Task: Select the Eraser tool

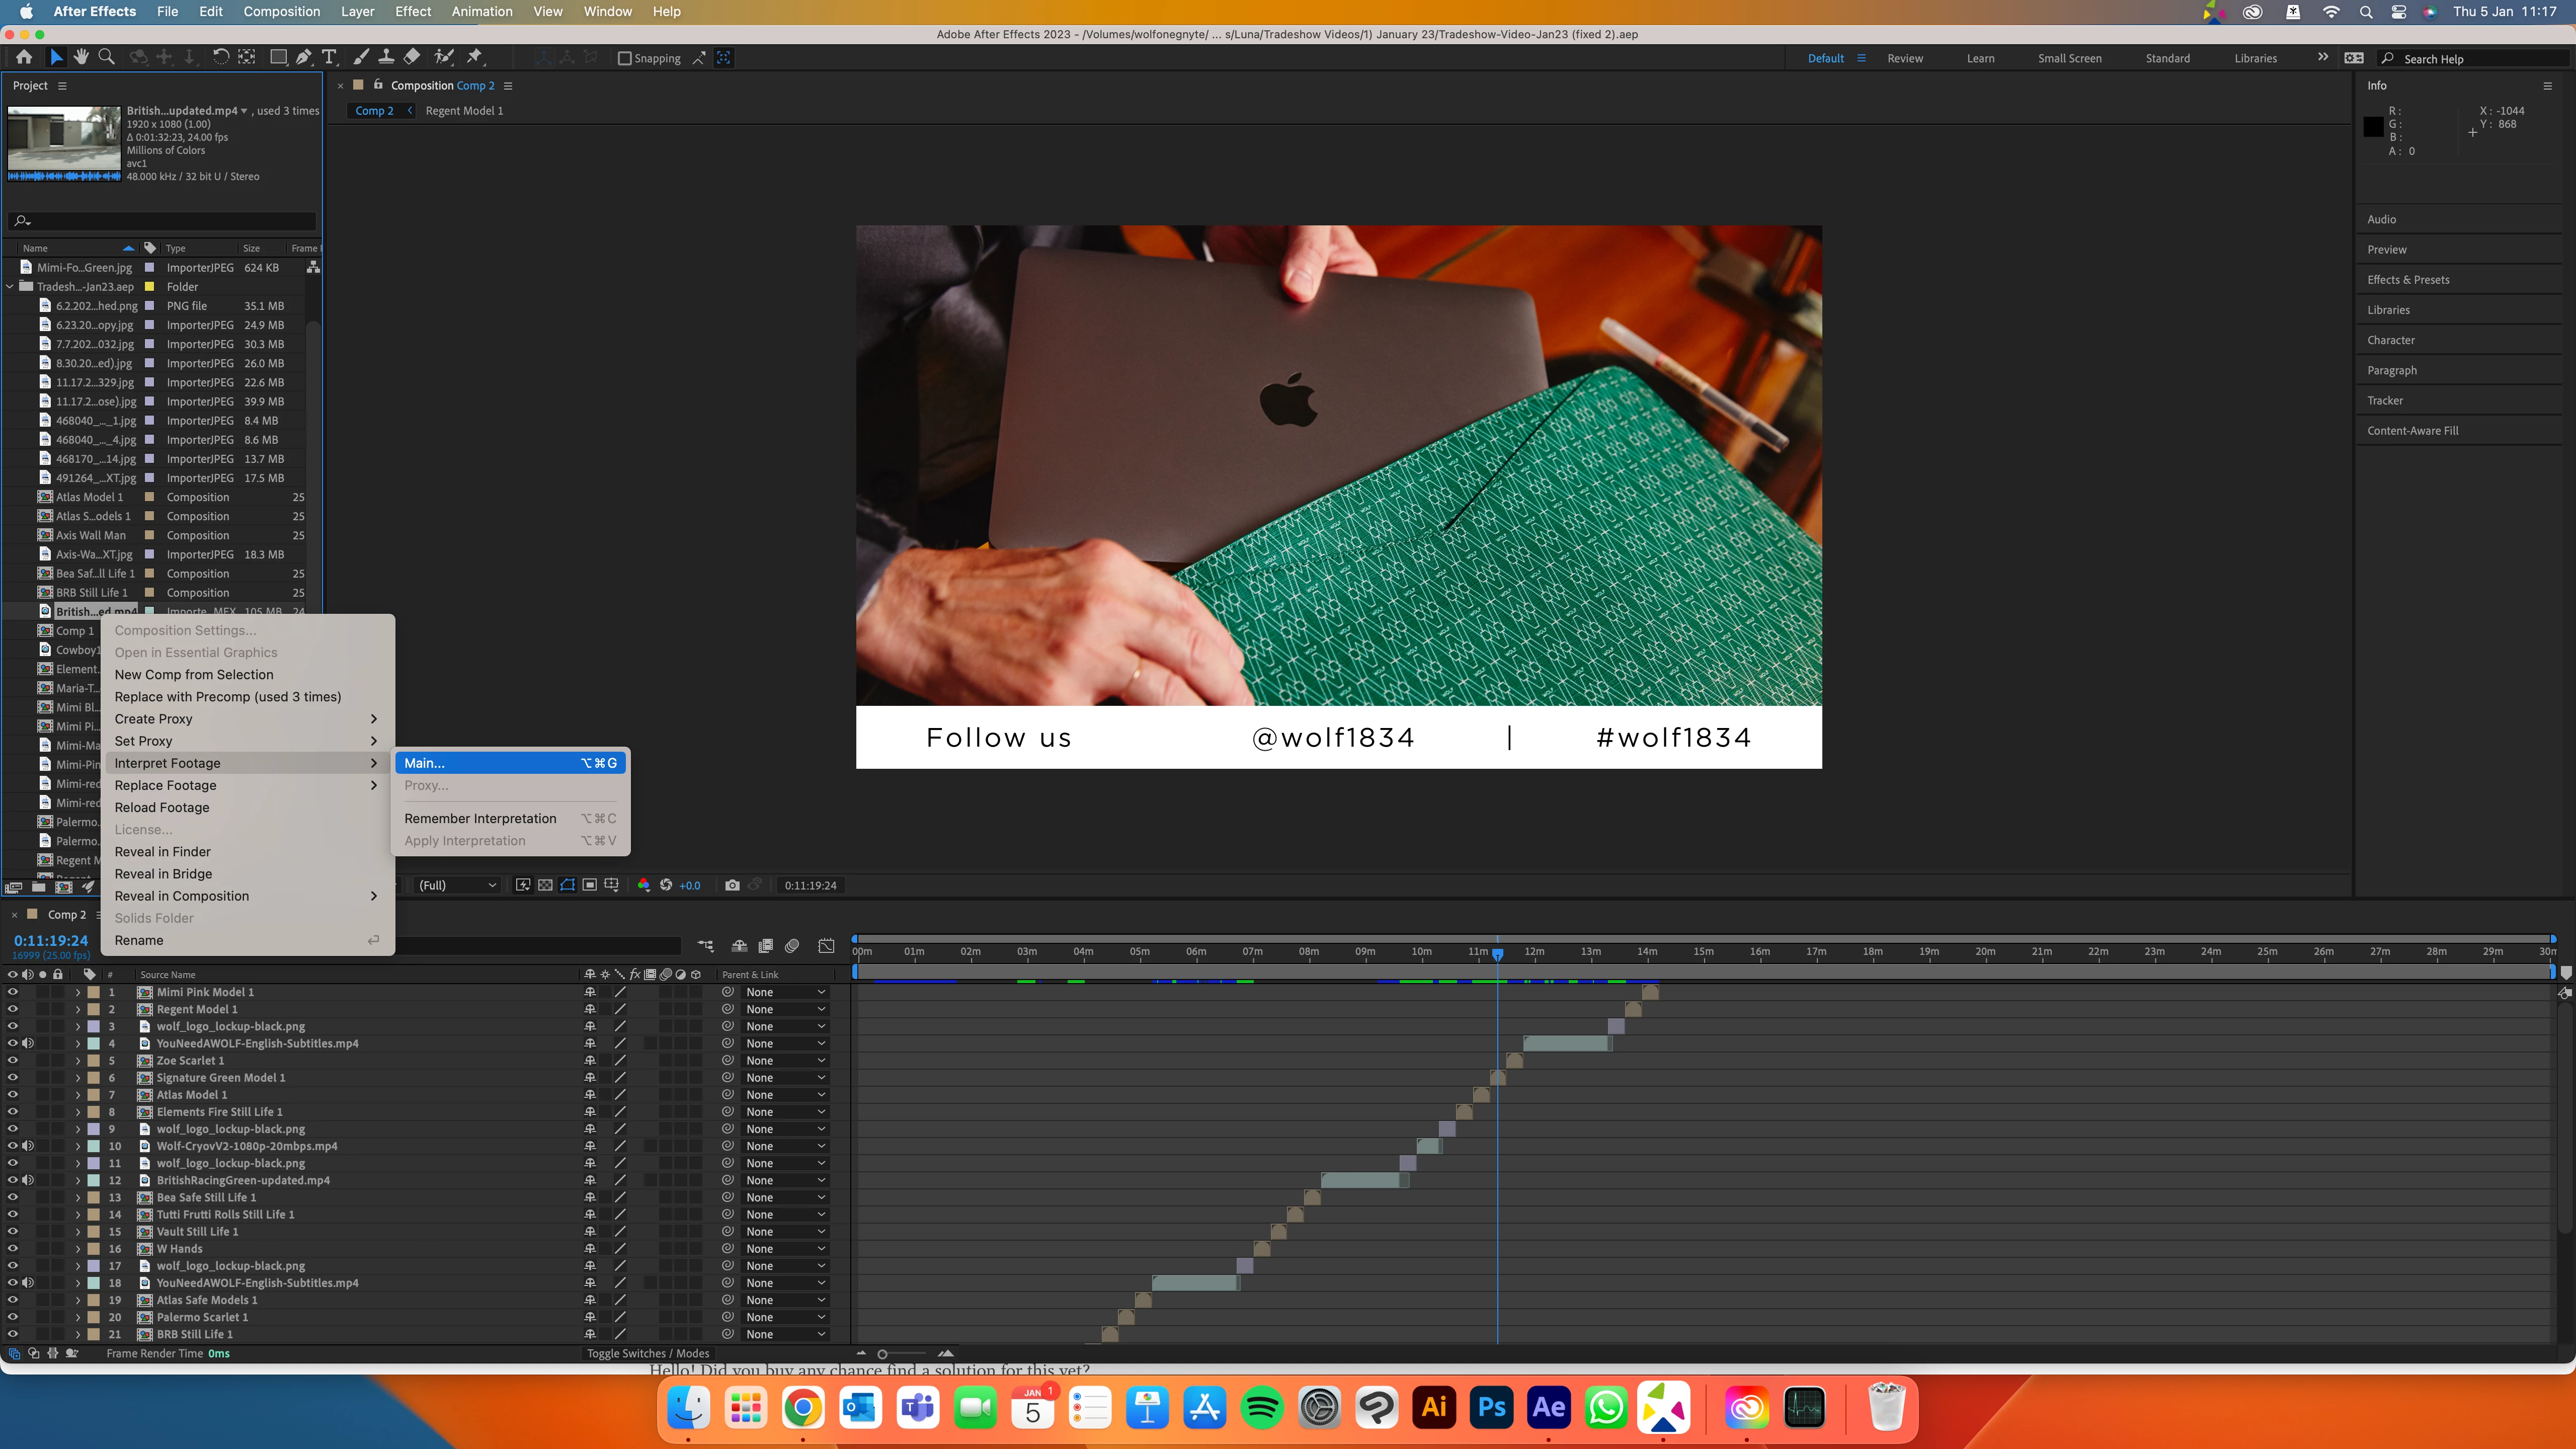Action: [412, 58]
